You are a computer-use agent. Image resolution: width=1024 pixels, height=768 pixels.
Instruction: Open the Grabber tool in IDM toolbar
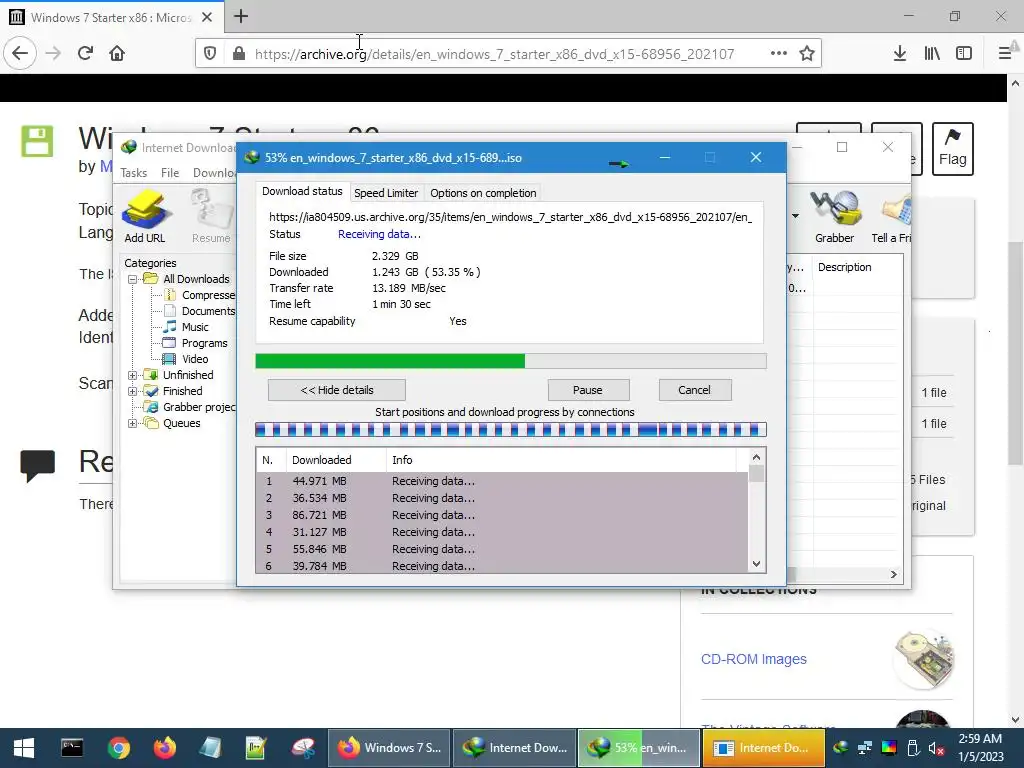(x=834, y=216)
